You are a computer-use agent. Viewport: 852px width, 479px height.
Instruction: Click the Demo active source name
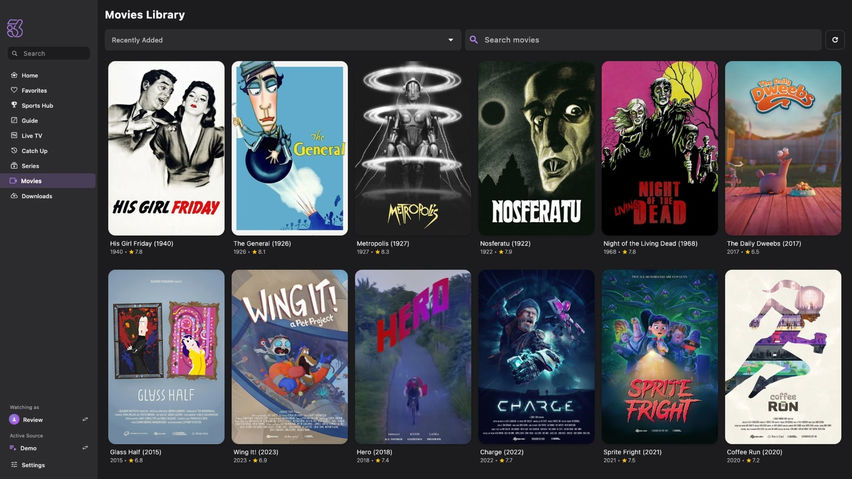click(x=28, y=448)
